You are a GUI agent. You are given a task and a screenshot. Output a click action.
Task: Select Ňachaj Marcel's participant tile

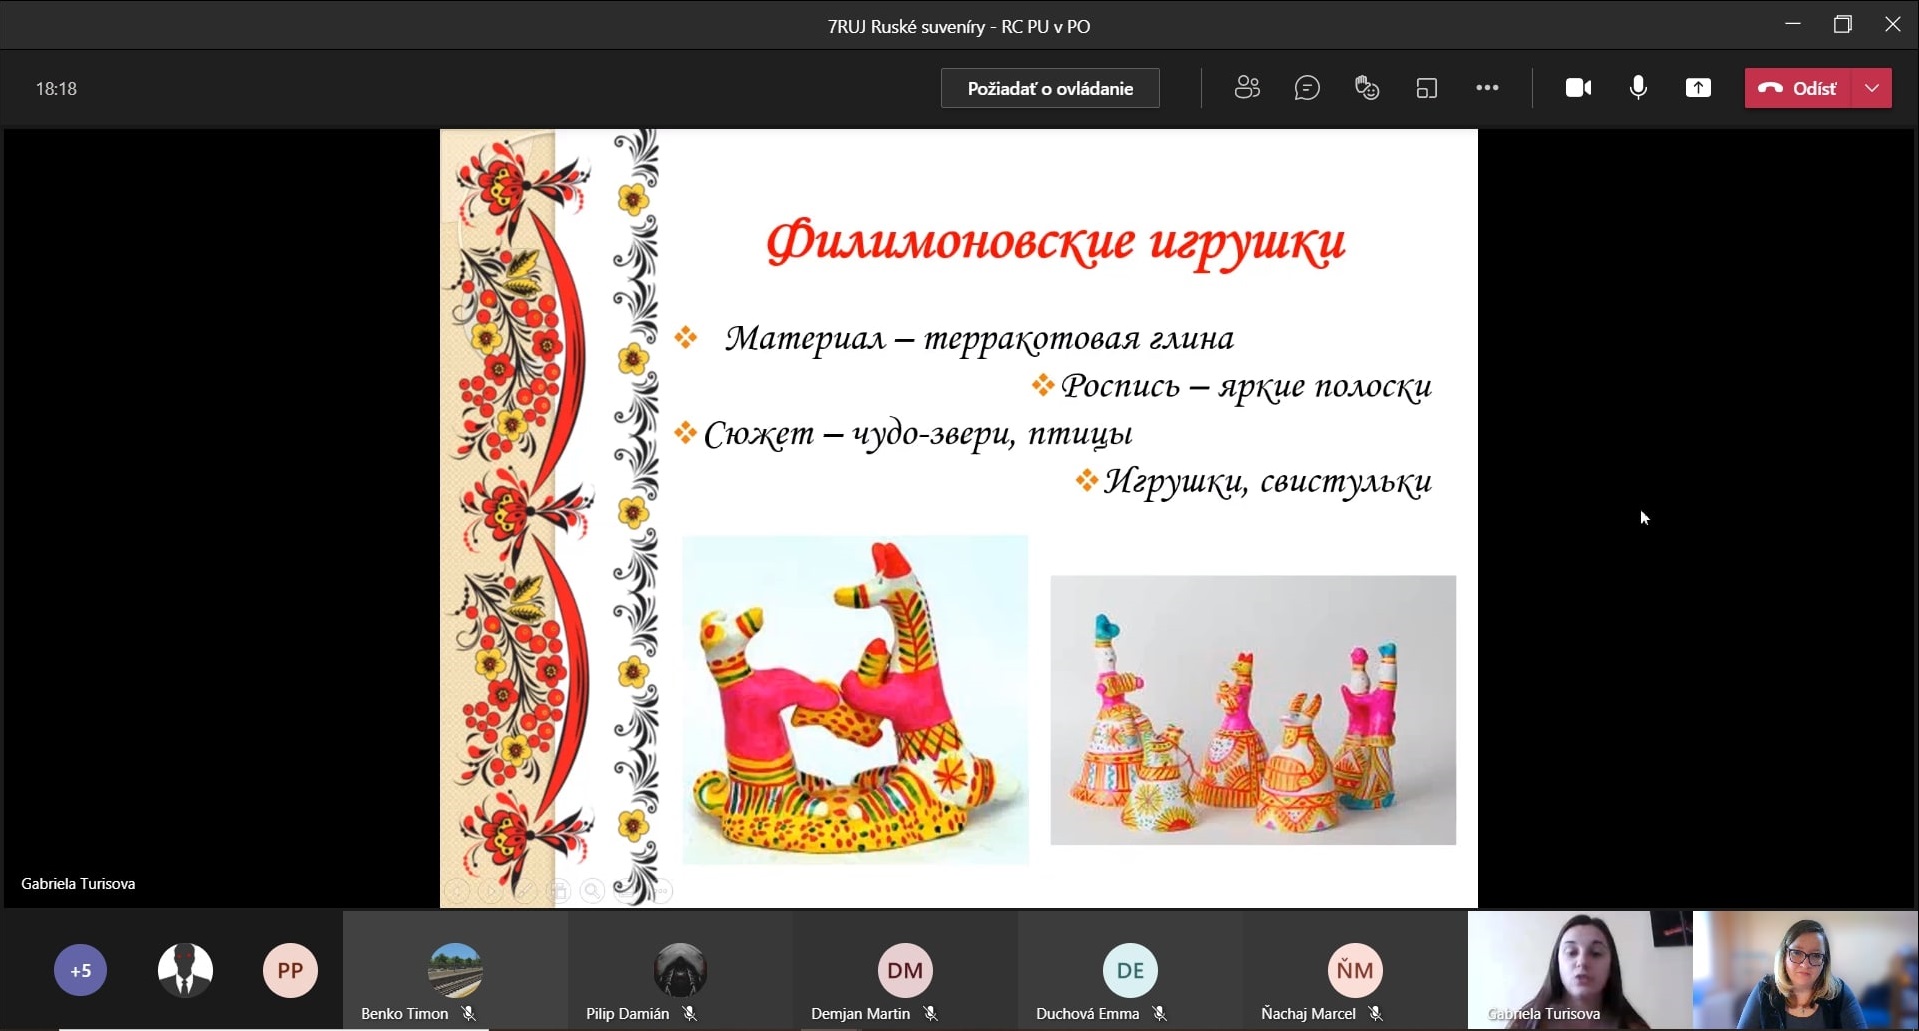(x=1355, y=970)
